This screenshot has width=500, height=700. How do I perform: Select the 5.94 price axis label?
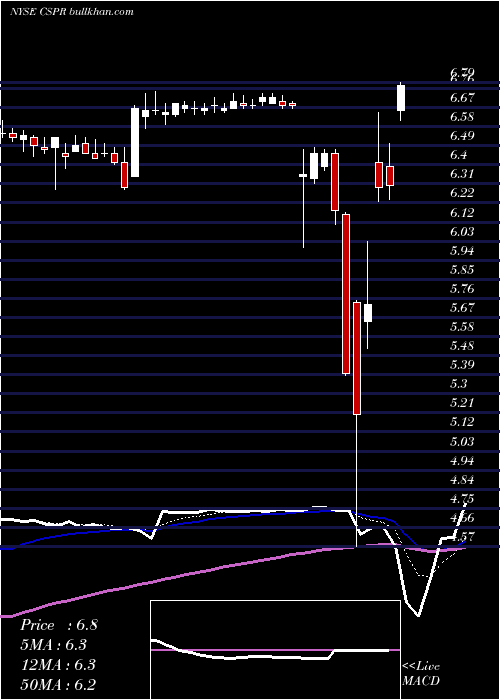[462, 250]
